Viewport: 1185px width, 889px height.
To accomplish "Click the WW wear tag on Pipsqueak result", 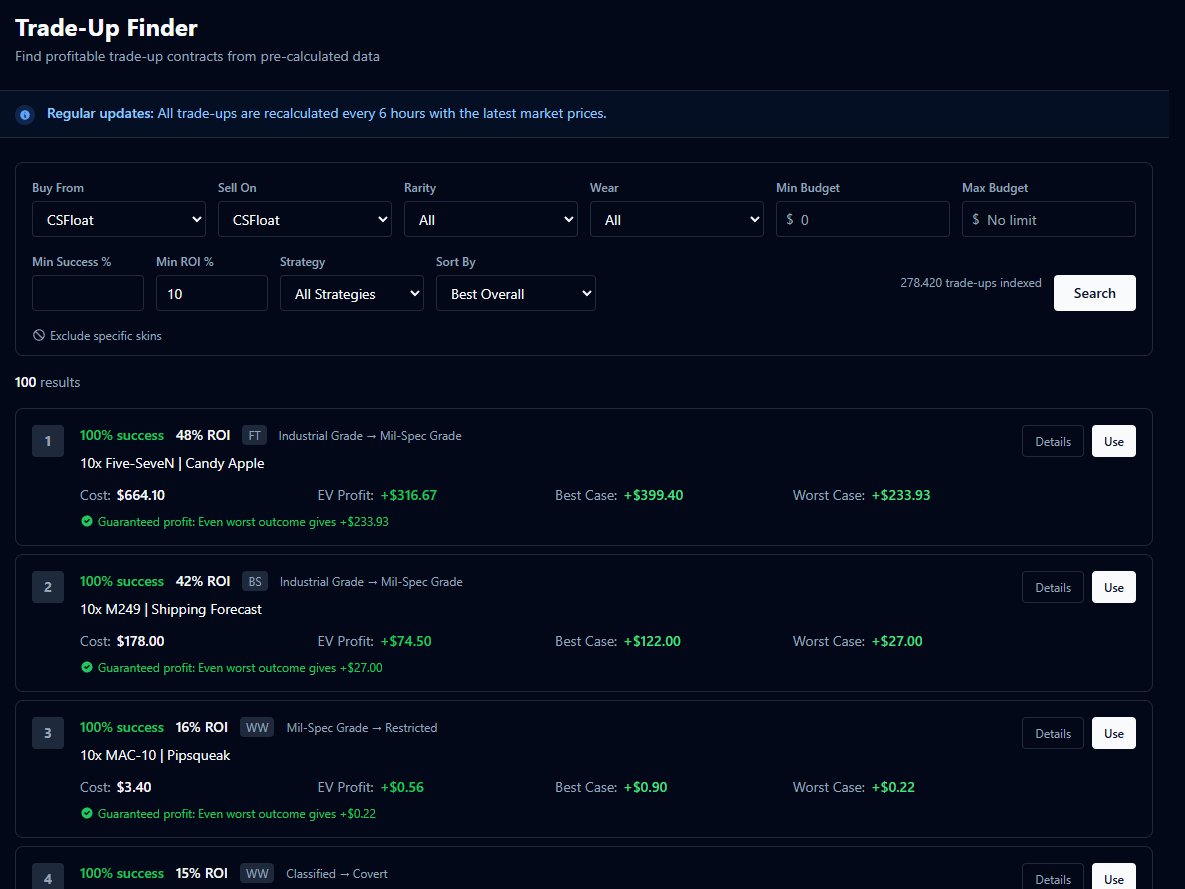I will (x=257, y=727).
